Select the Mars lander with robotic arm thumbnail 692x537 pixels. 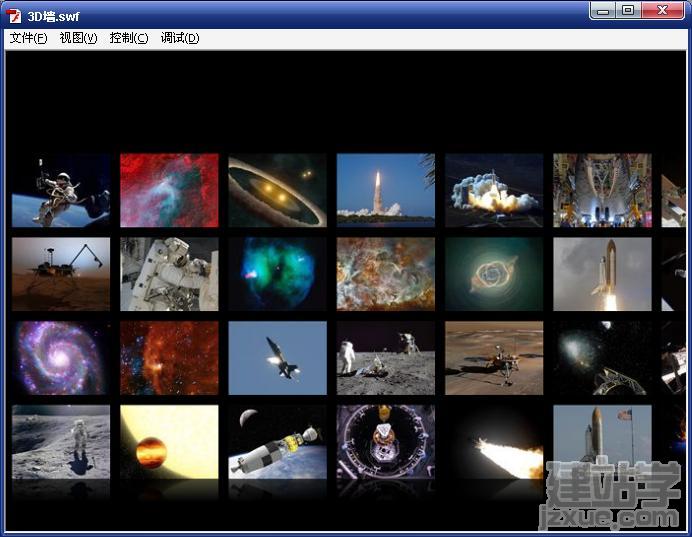pos(61,274)
